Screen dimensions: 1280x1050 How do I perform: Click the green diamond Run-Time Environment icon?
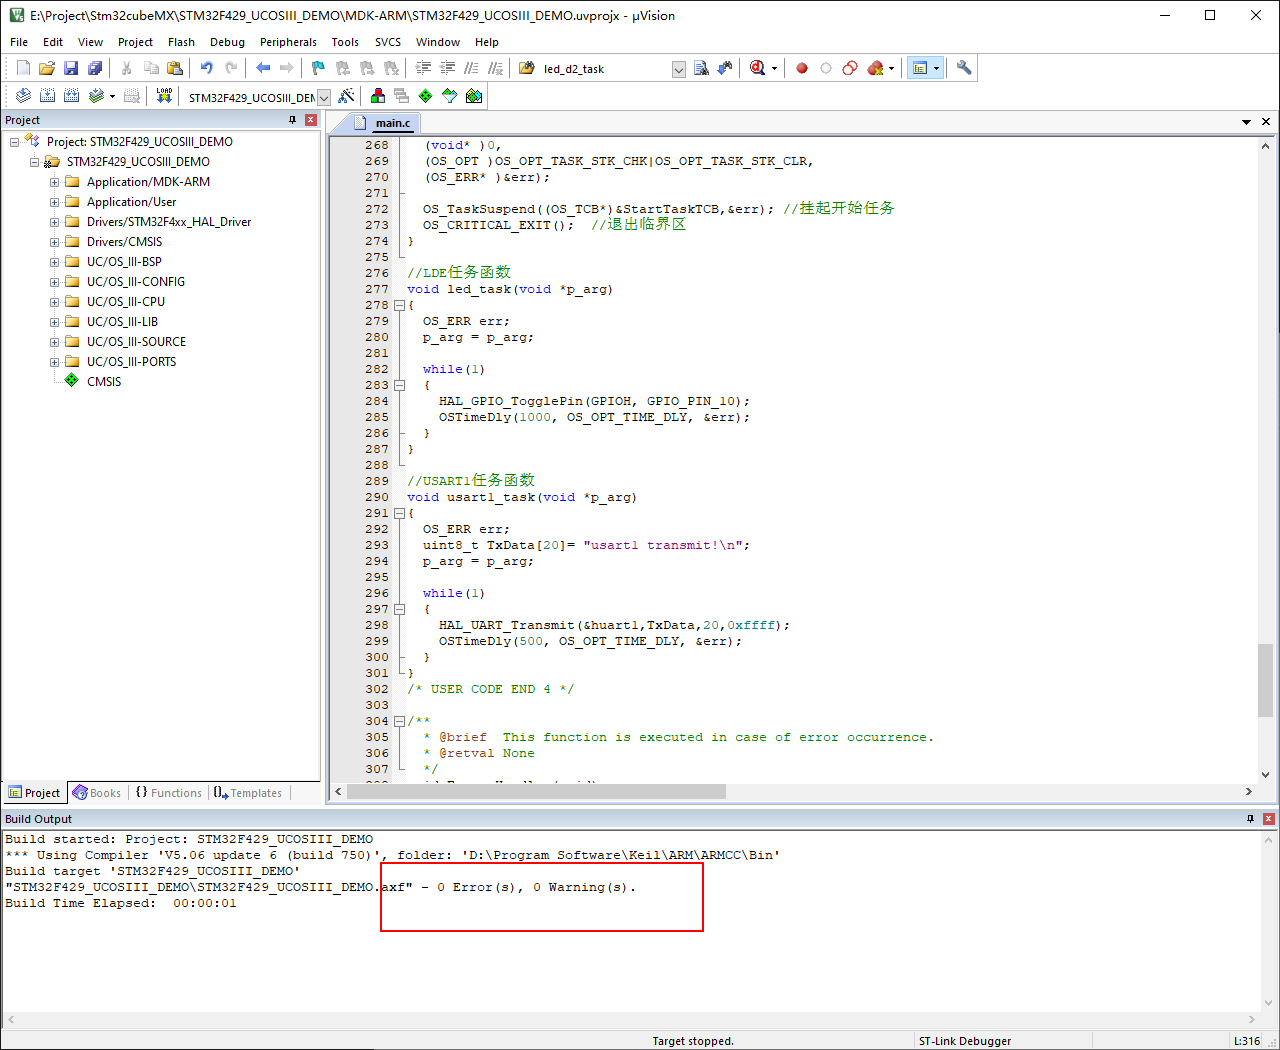(x=426, y=96)
